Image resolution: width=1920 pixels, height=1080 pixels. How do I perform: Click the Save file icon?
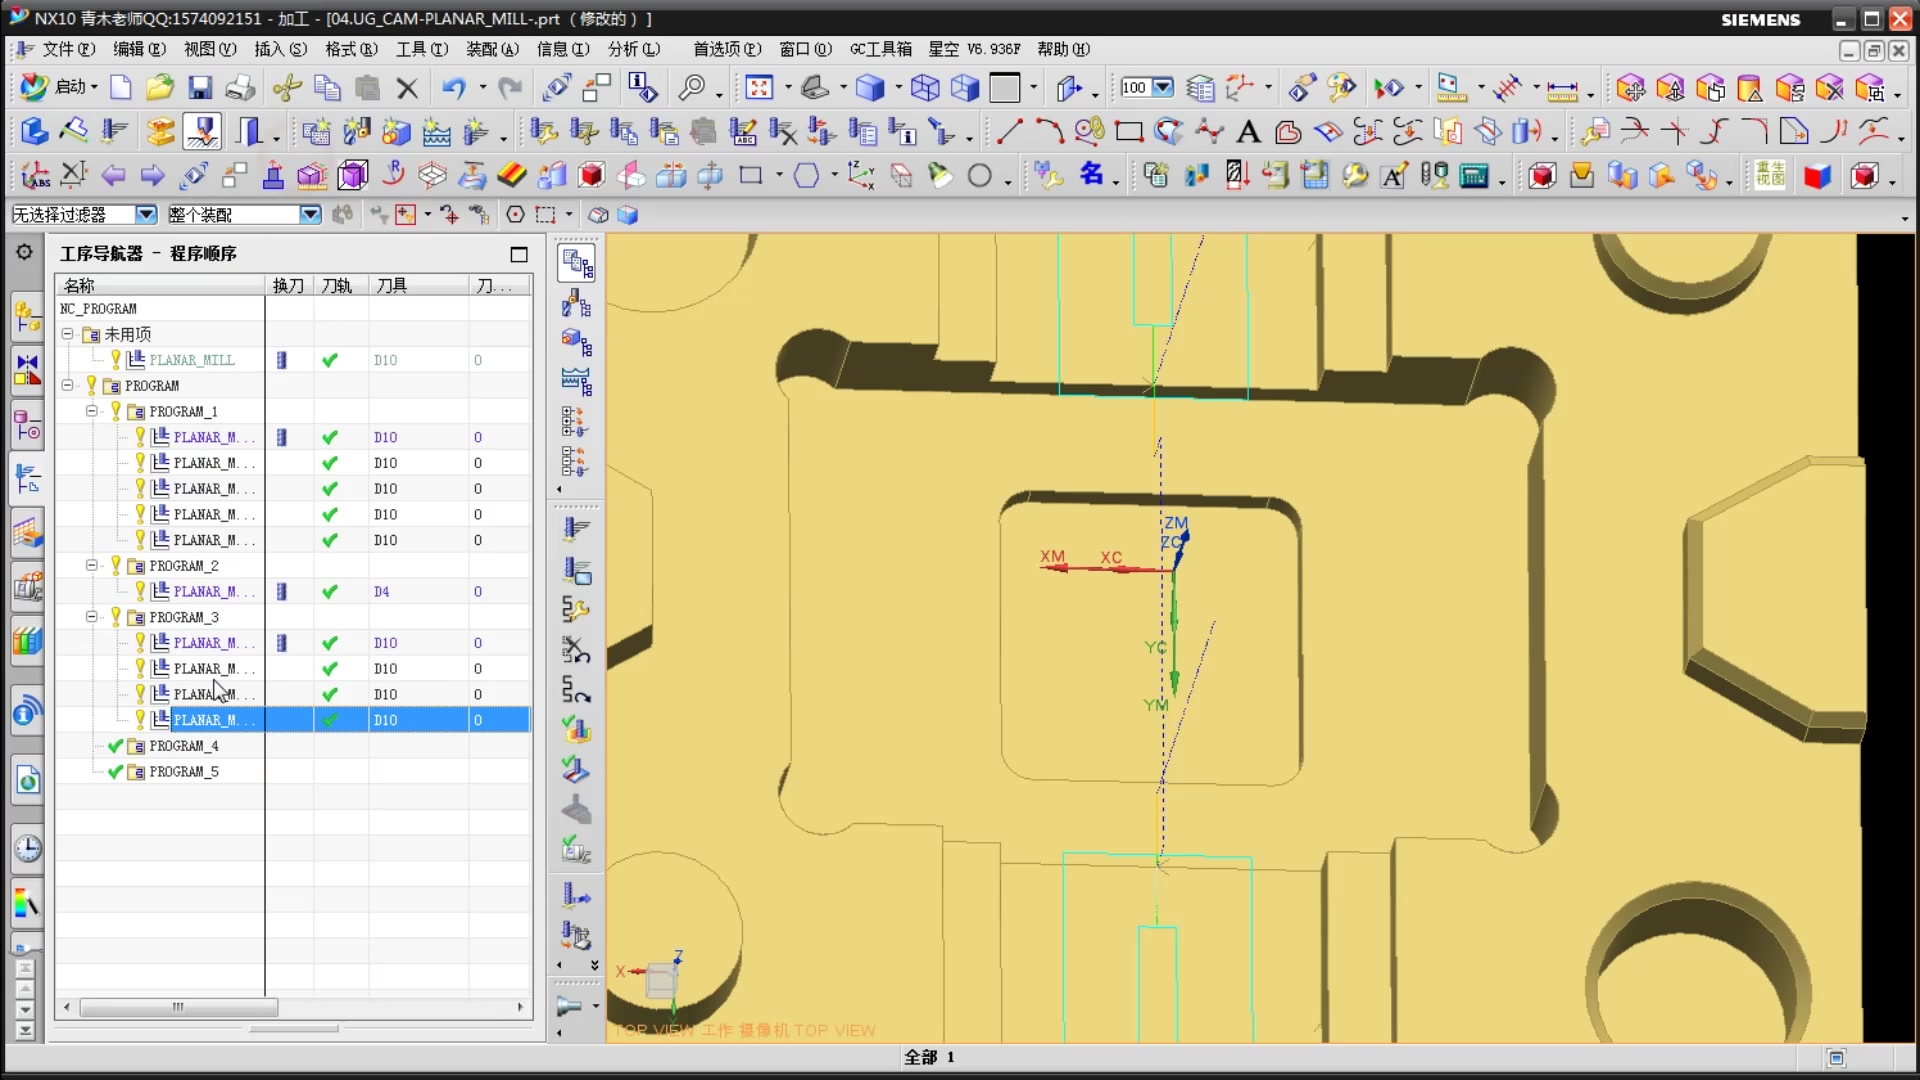pyautogui.click(x=200, y=88)
